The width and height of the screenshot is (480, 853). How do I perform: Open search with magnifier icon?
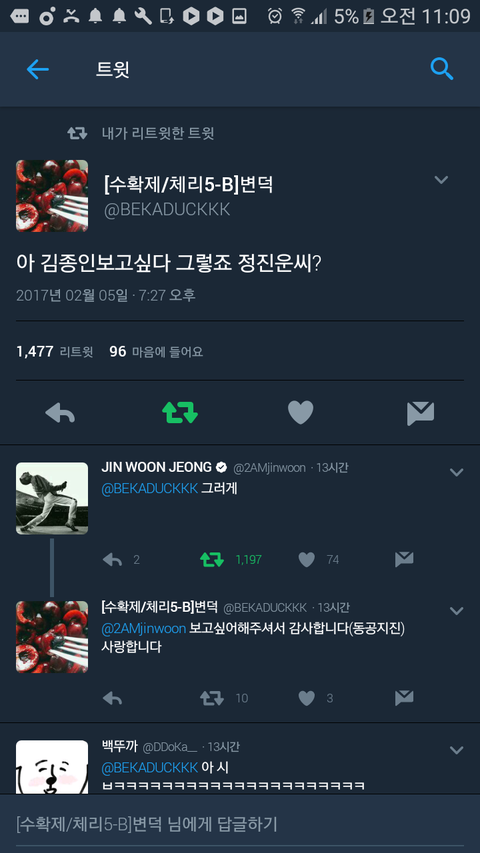click(441, 69)
